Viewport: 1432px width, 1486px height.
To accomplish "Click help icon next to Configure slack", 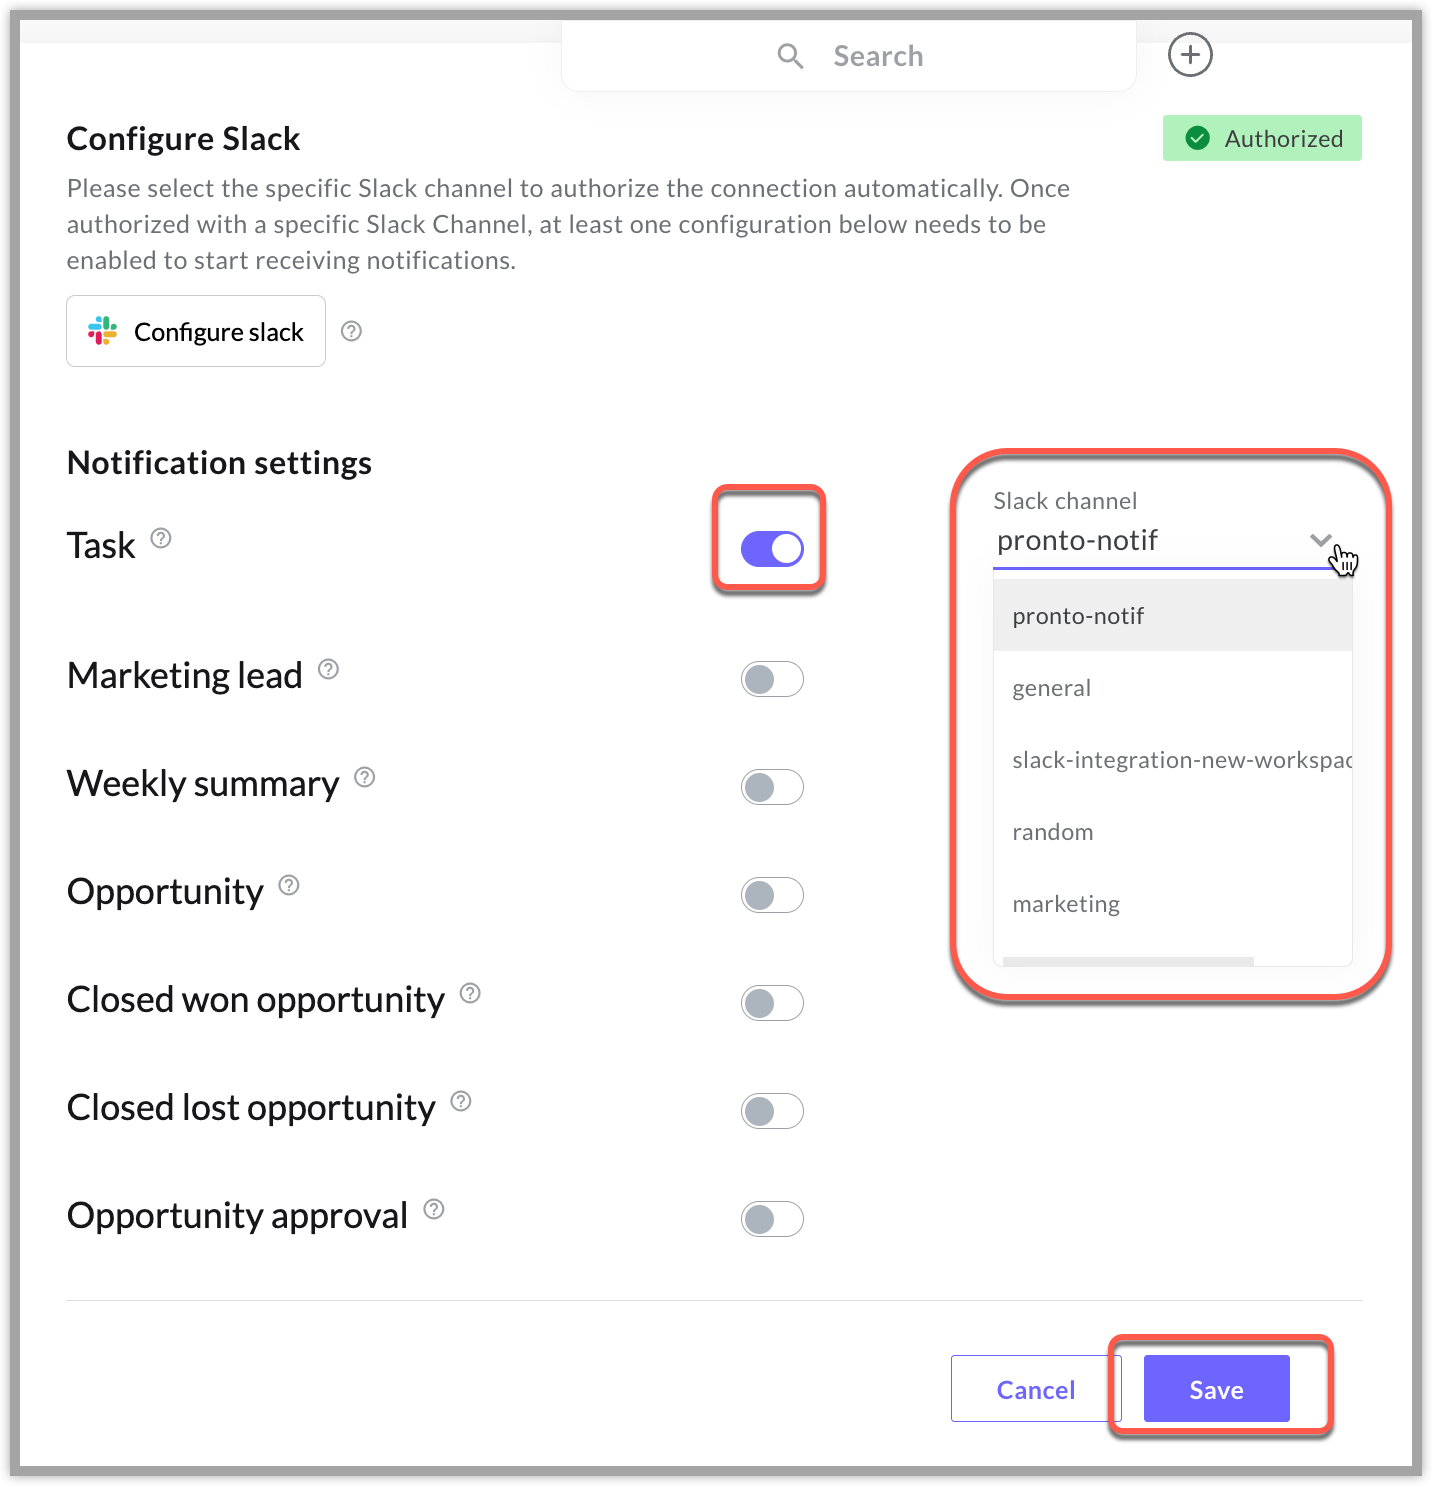I will [x=351, y=331].
